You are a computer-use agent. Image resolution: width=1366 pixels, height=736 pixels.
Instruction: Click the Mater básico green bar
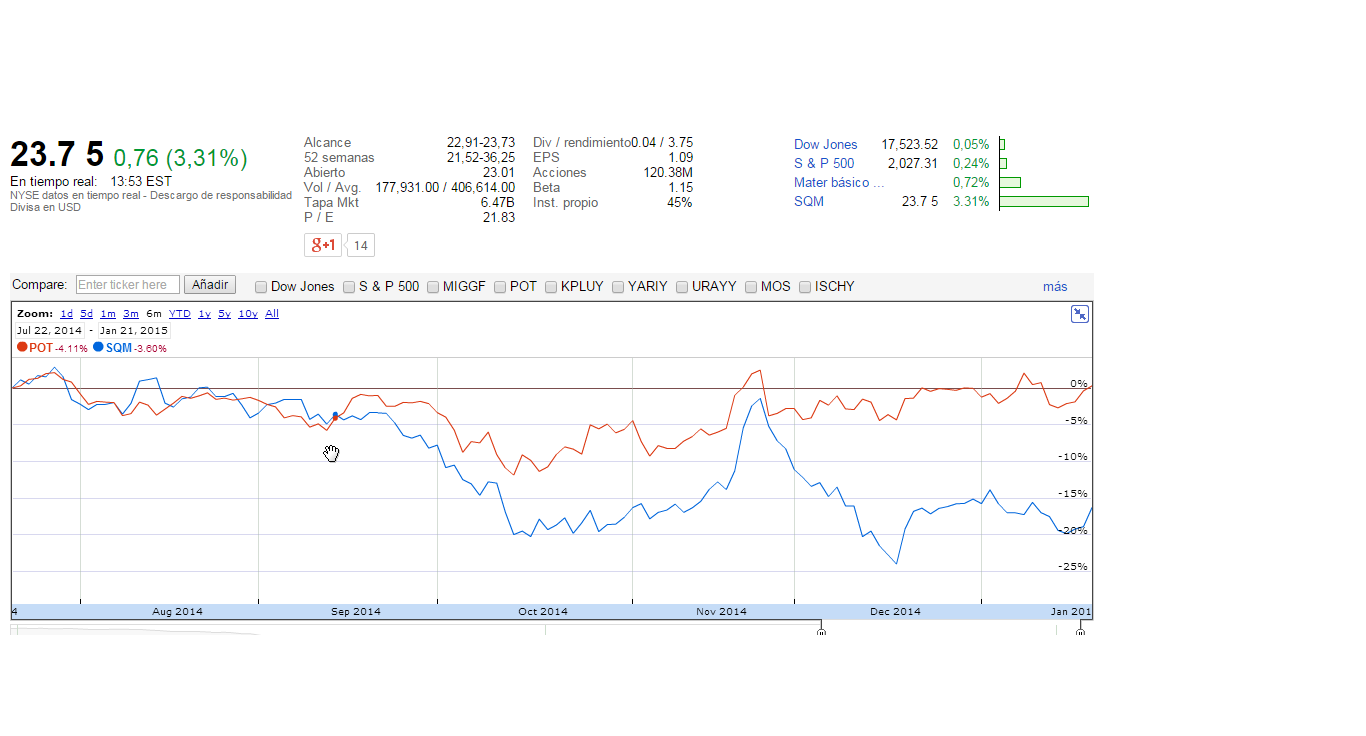pyautogui.click(x=1010, y=183)
